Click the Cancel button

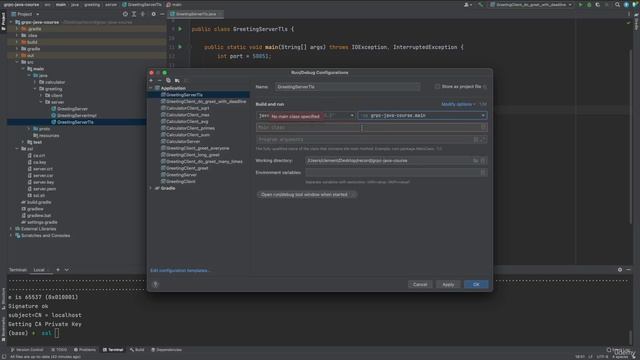[x=420, y=284]
